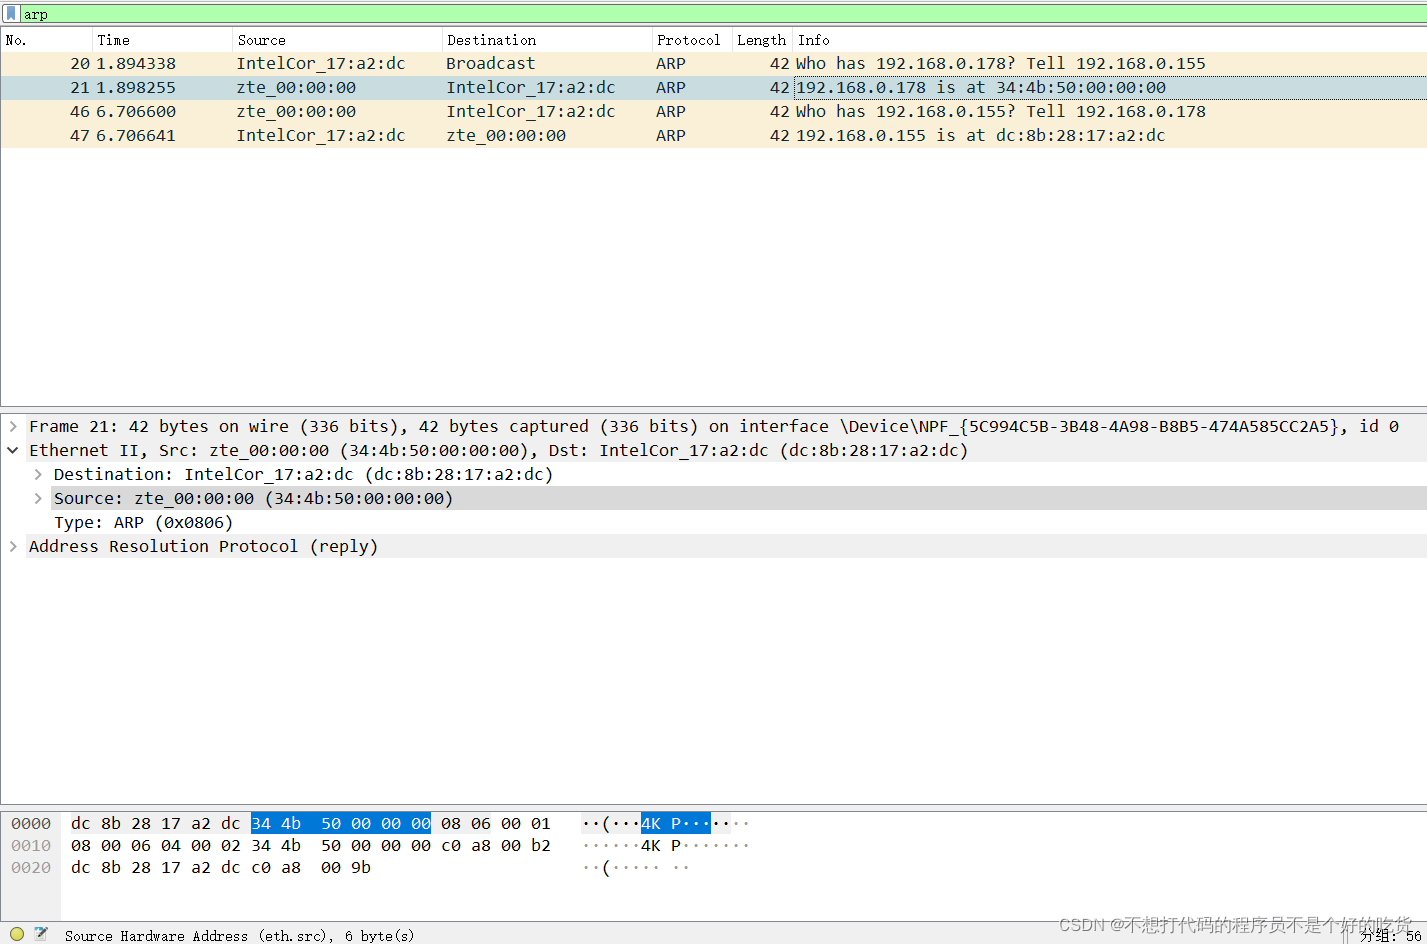Click highlighted ASCII '4K P' in first hex row
1427x944 pixels.
click(676, 823)
